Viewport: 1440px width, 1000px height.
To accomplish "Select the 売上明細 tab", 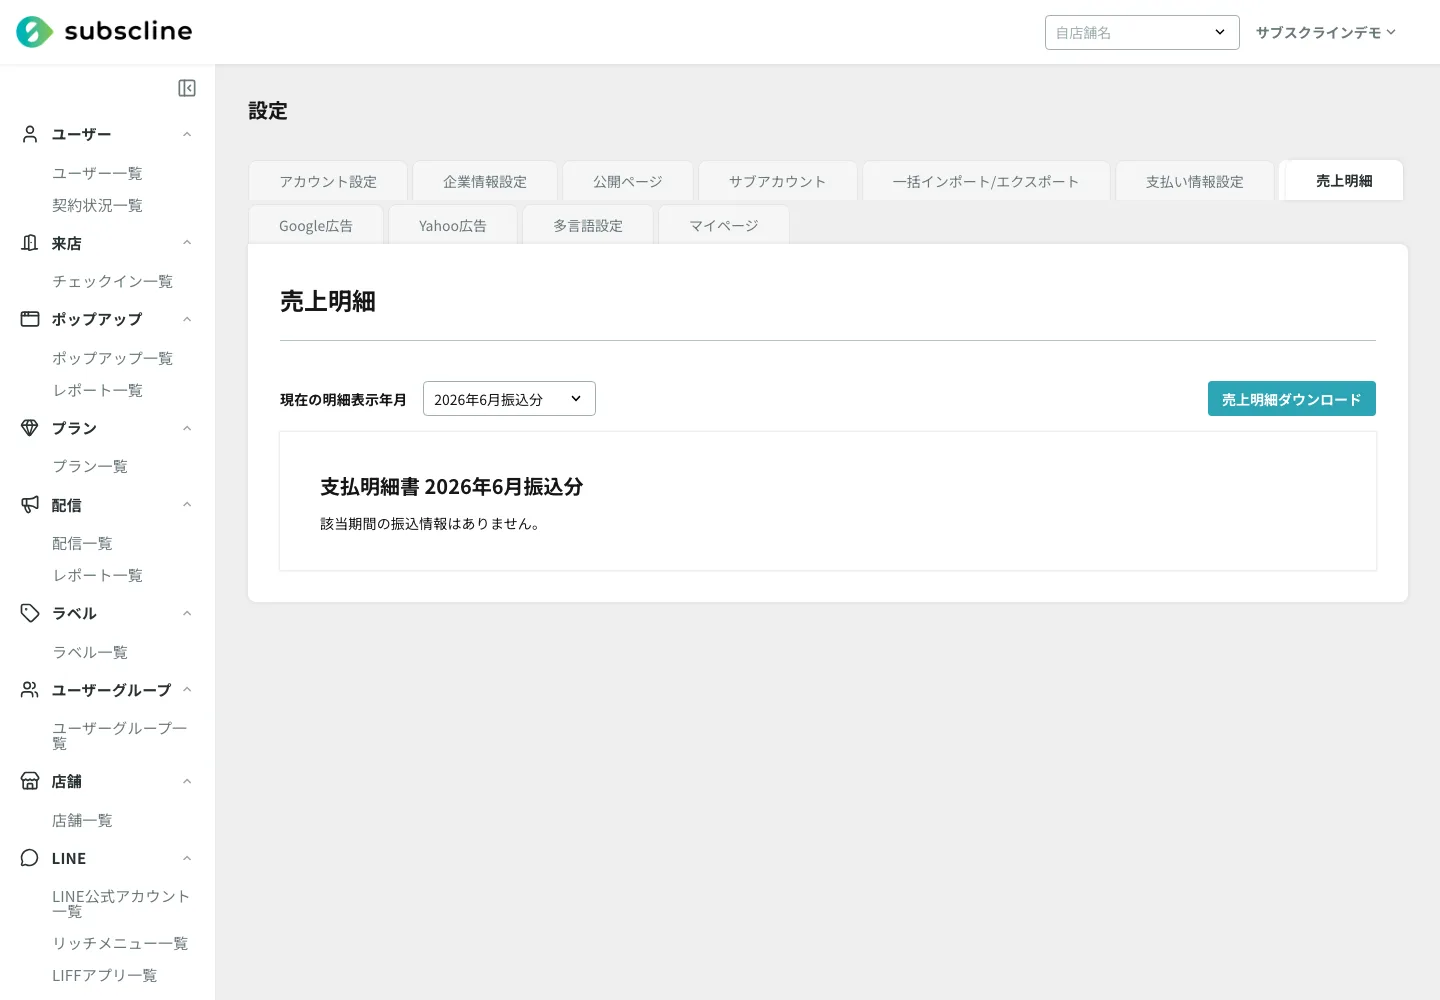I will [1344, 181].
